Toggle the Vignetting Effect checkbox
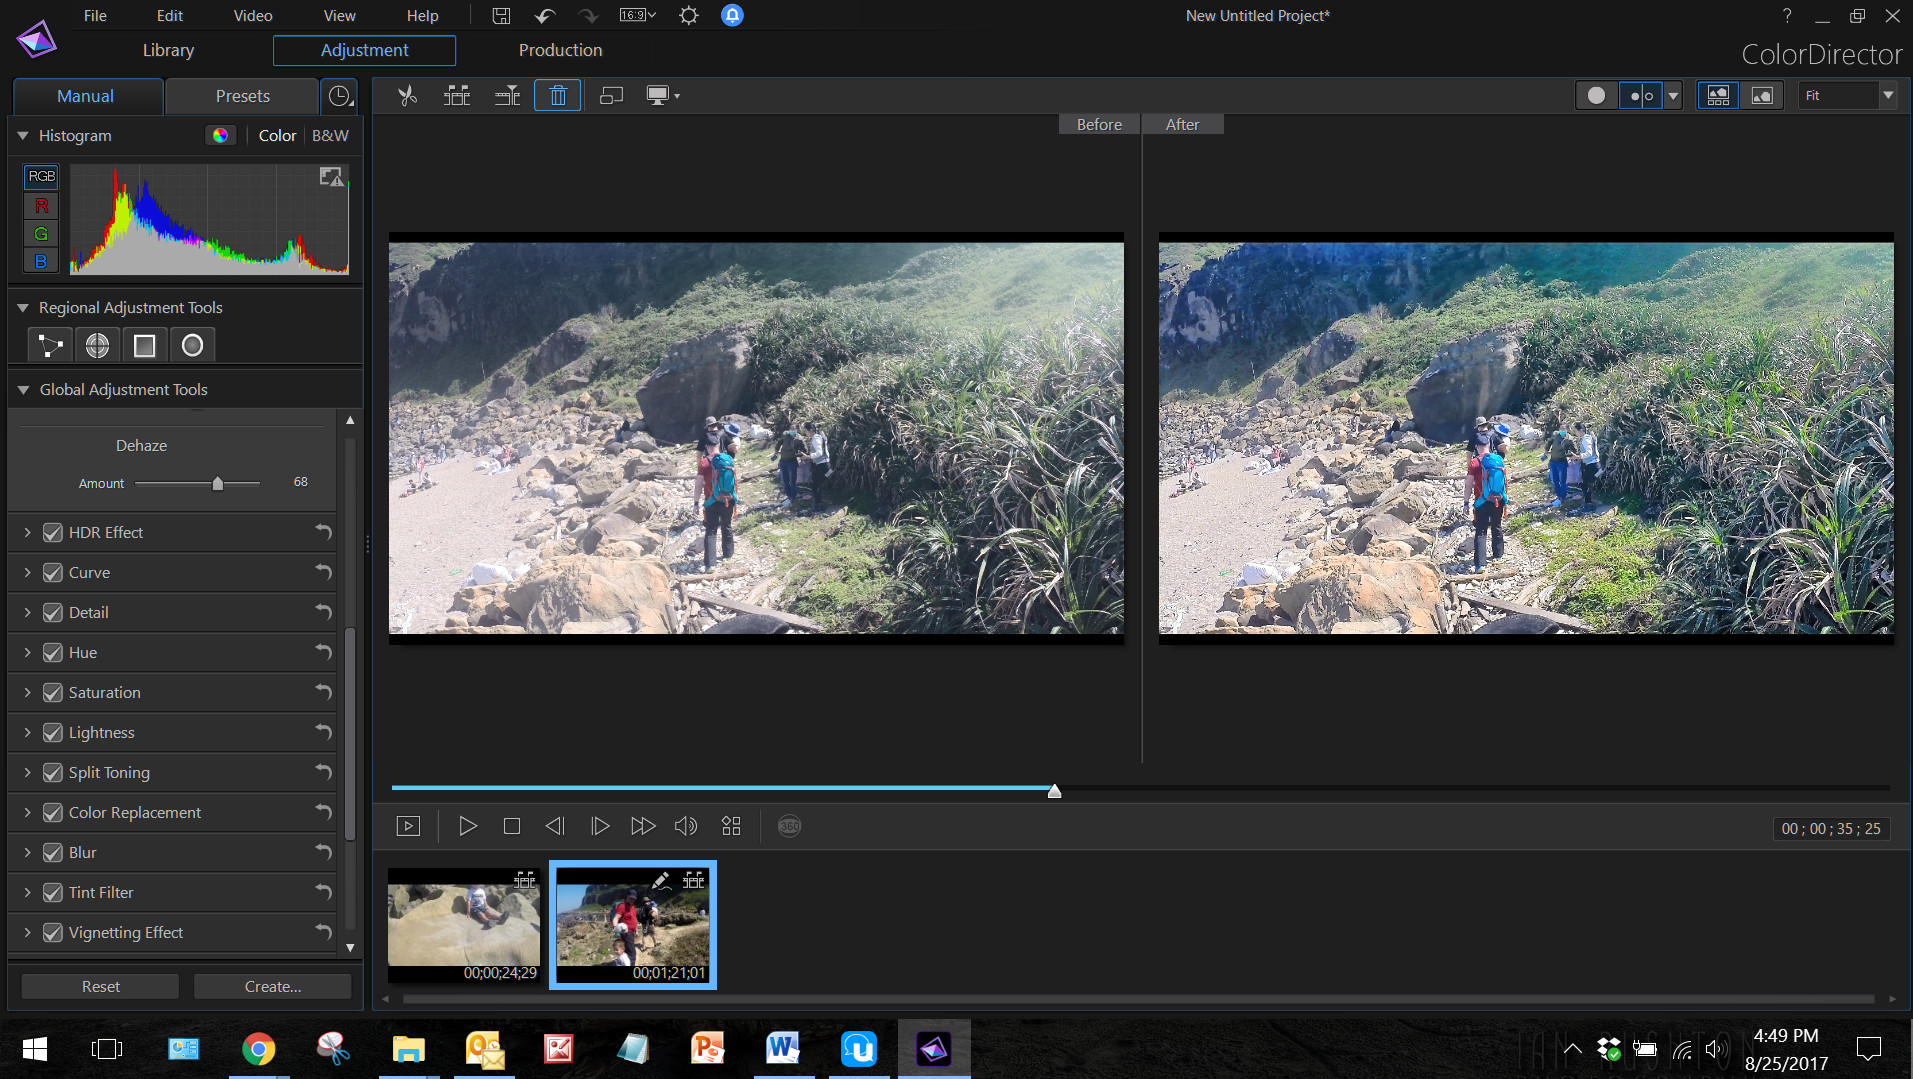Viewport: 1913px width, 1079px height. [52, 932]
